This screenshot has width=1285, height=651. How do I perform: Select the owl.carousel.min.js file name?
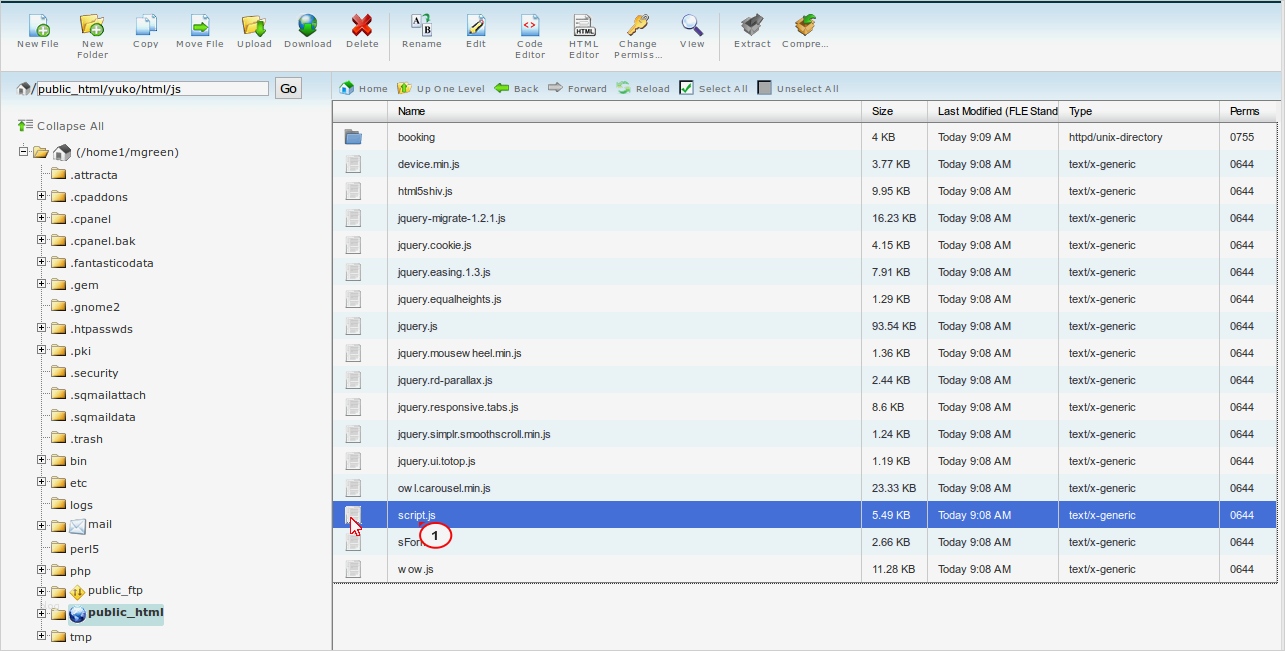(444, 488)
